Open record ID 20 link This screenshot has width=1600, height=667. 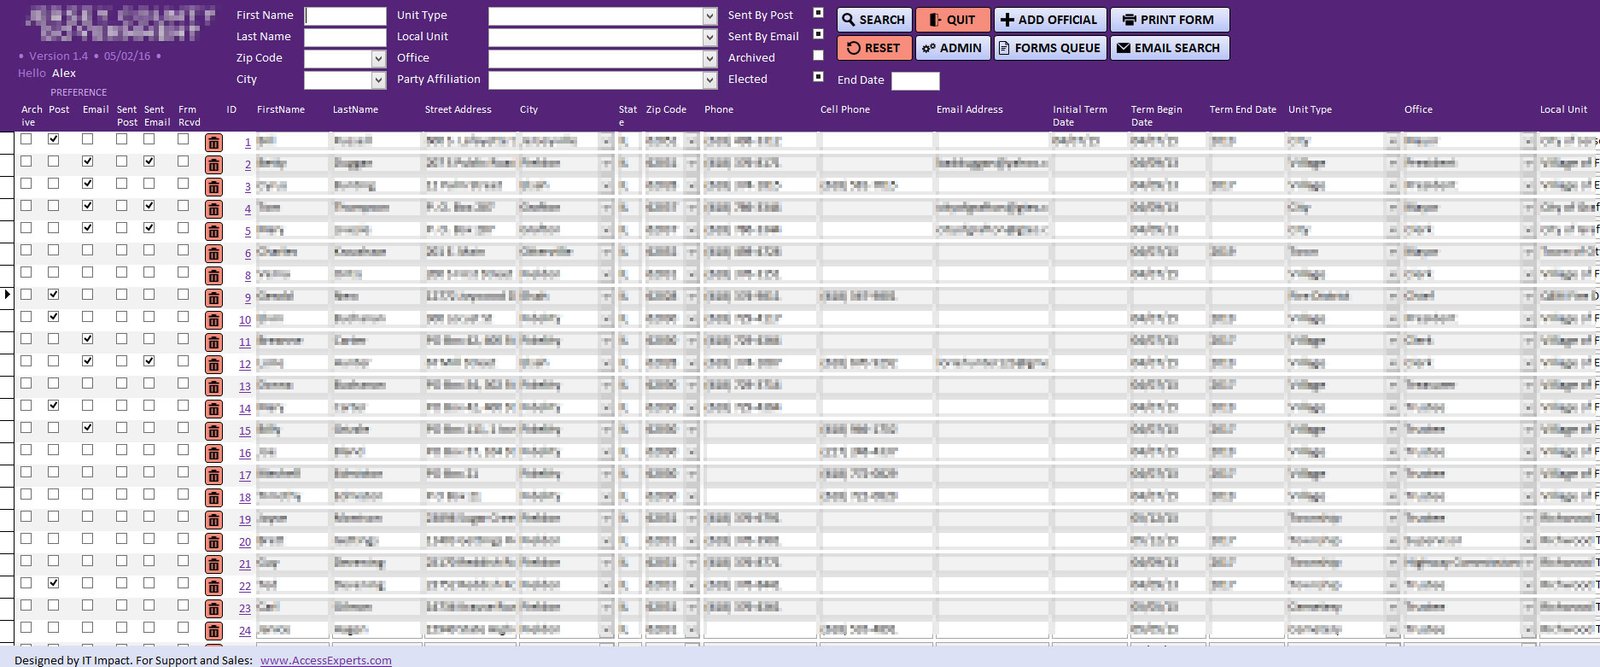[245, 542]
